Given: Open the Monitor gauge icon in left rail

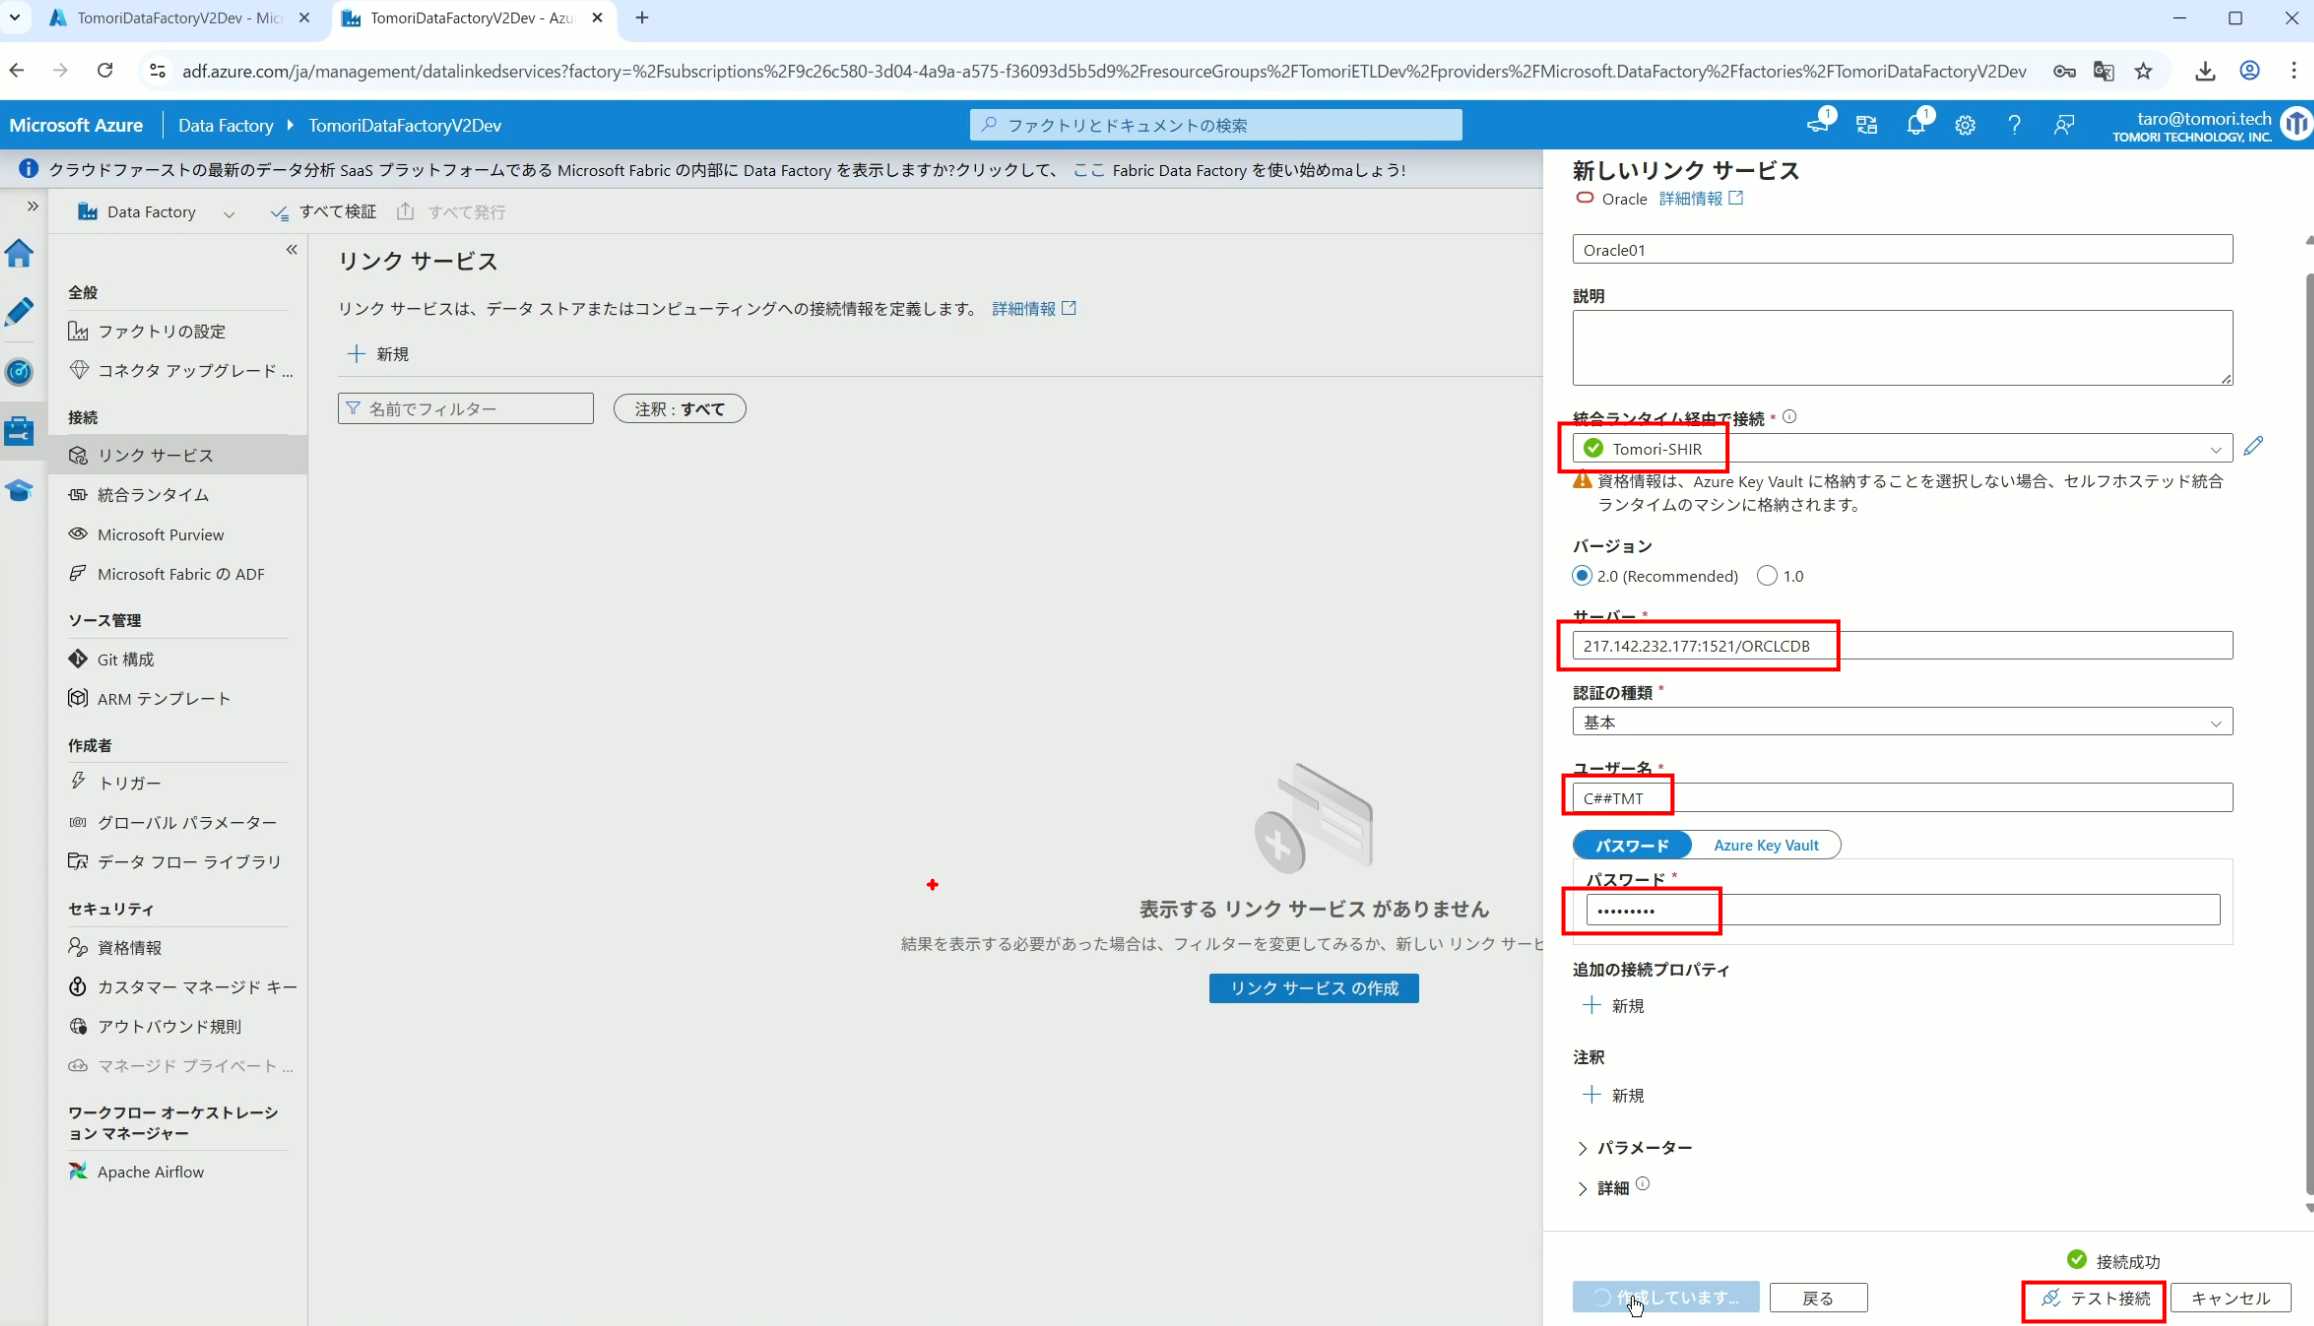Looking at the screenshot, I should point(19,372).
